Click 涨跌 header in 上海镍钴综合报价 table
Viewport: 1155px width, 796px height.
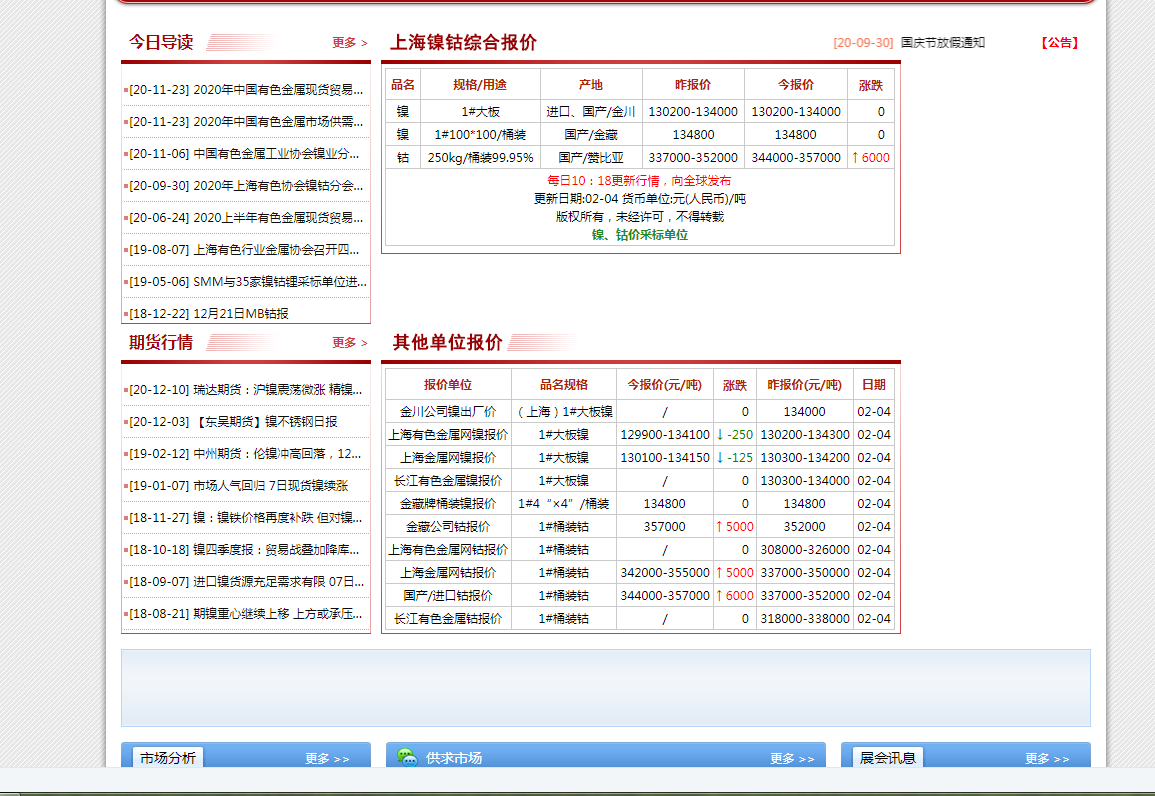pos(871,85)
